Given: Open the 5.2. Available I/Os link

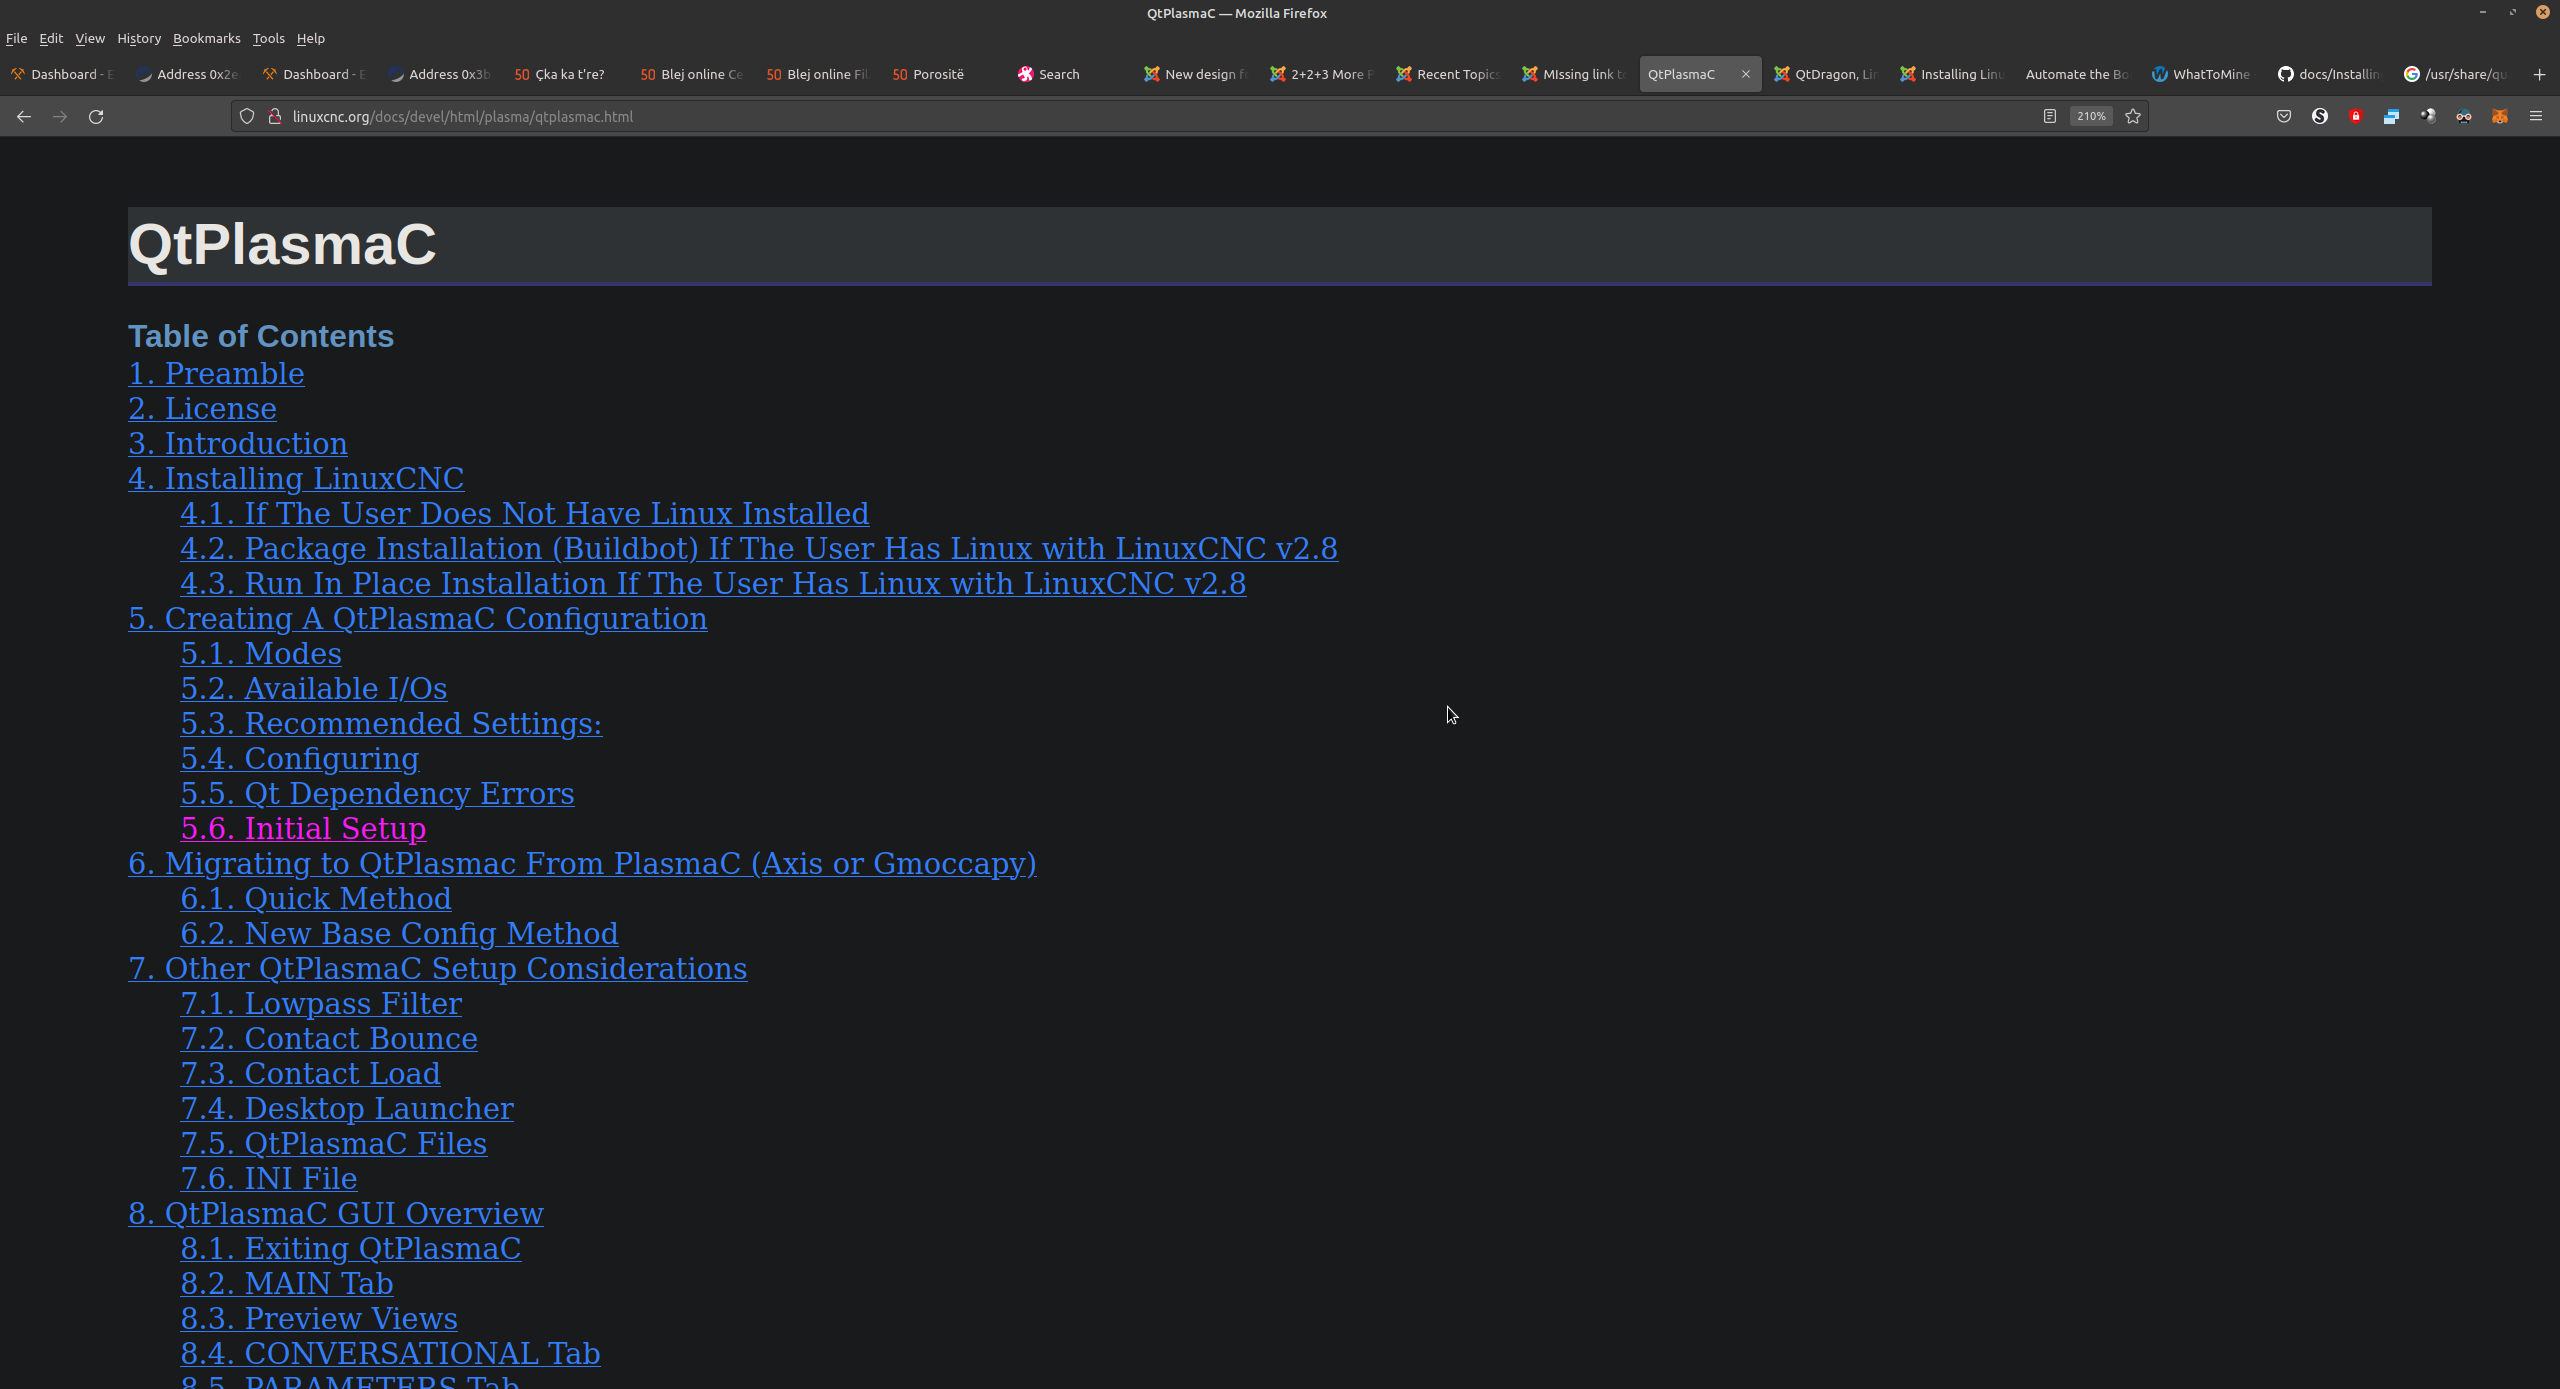Looking at the screenshot, I should point(314,688).
